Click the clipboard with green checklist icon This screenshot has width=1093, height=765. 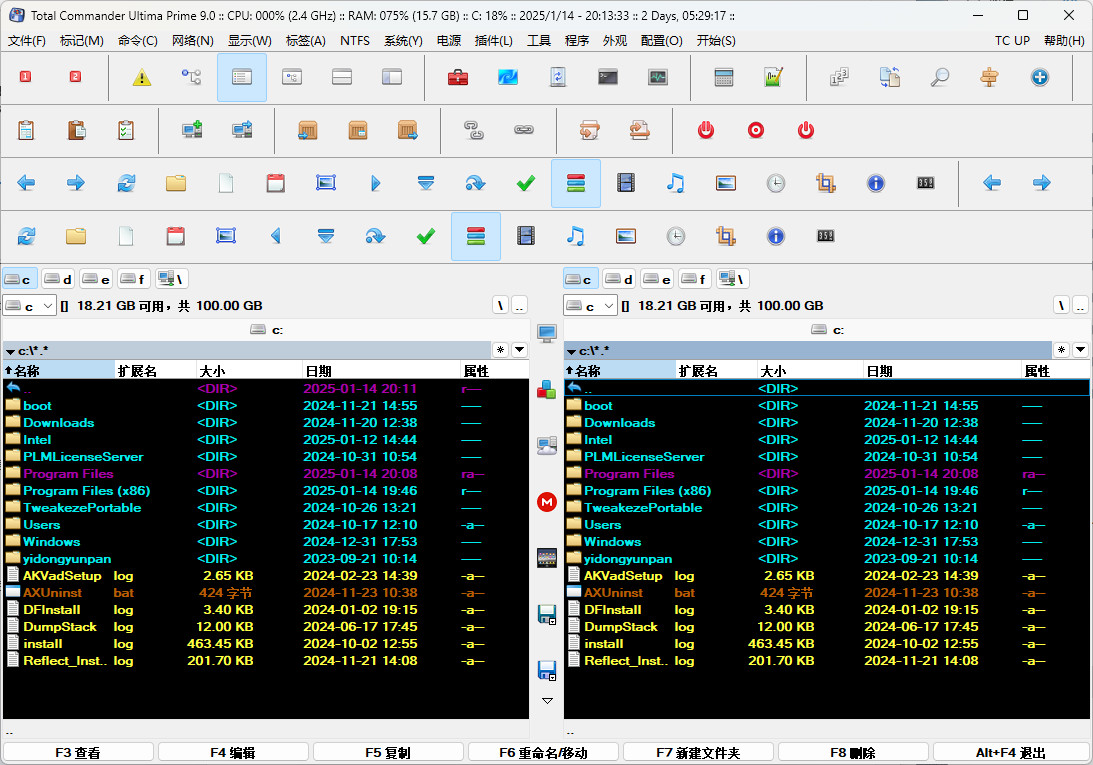(x=125, y=130)
